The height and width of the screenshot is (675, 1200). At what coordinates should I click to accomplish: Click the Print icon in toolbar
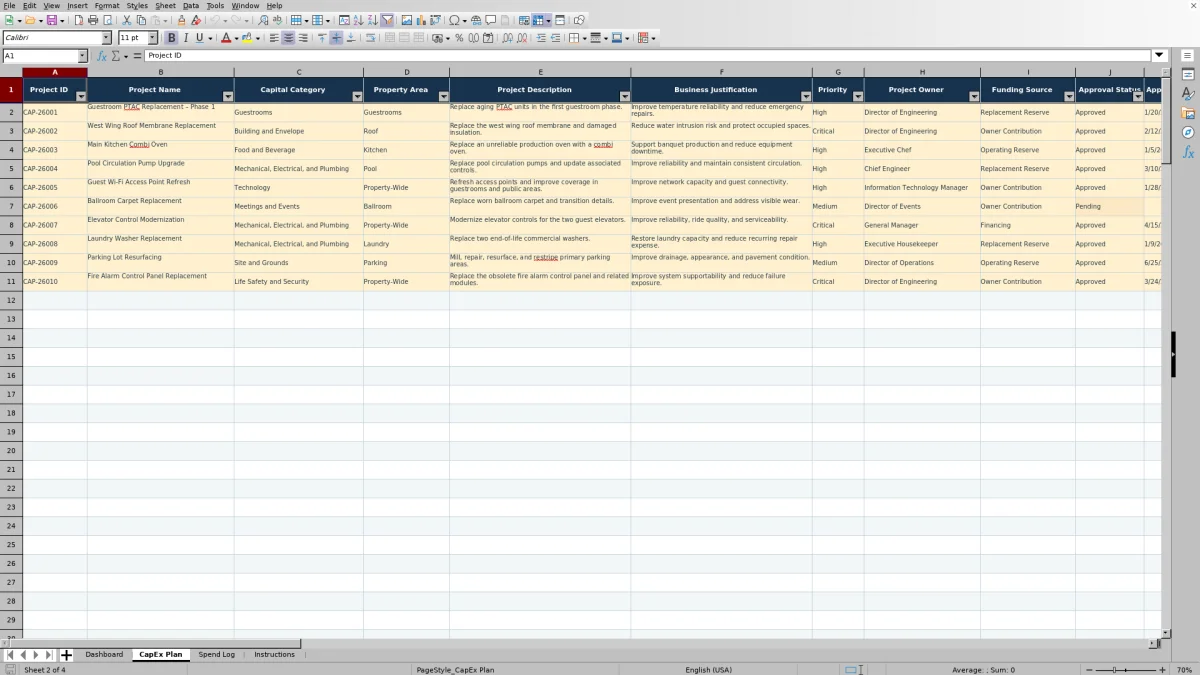(93, 20)
